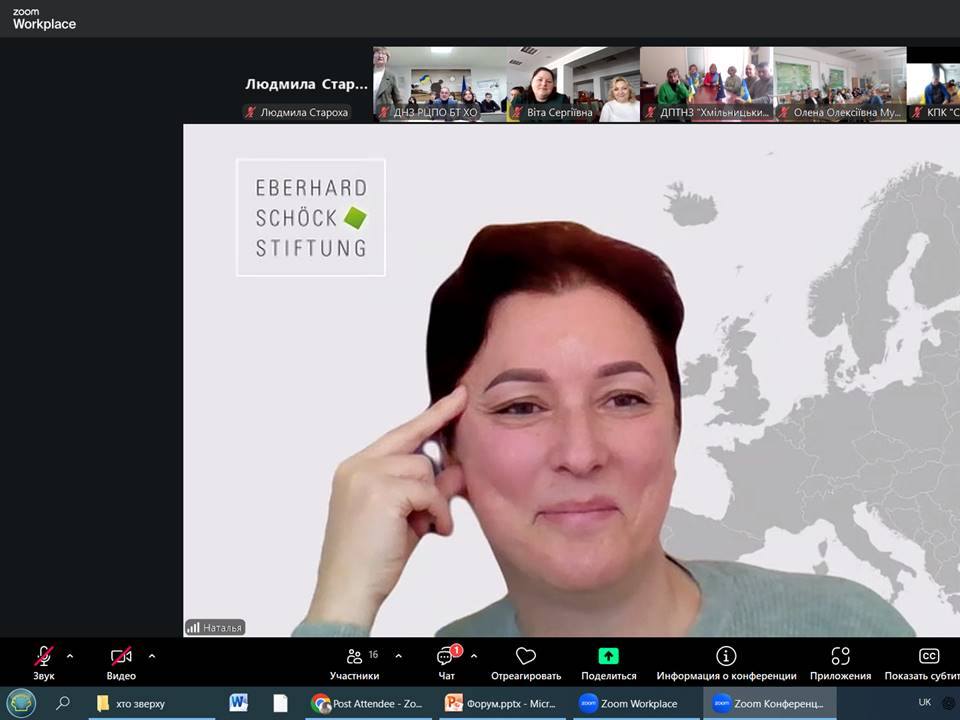960x720 pixels.
Task: Click the taskbar search magnifier icon
Action: coord(63,703)
